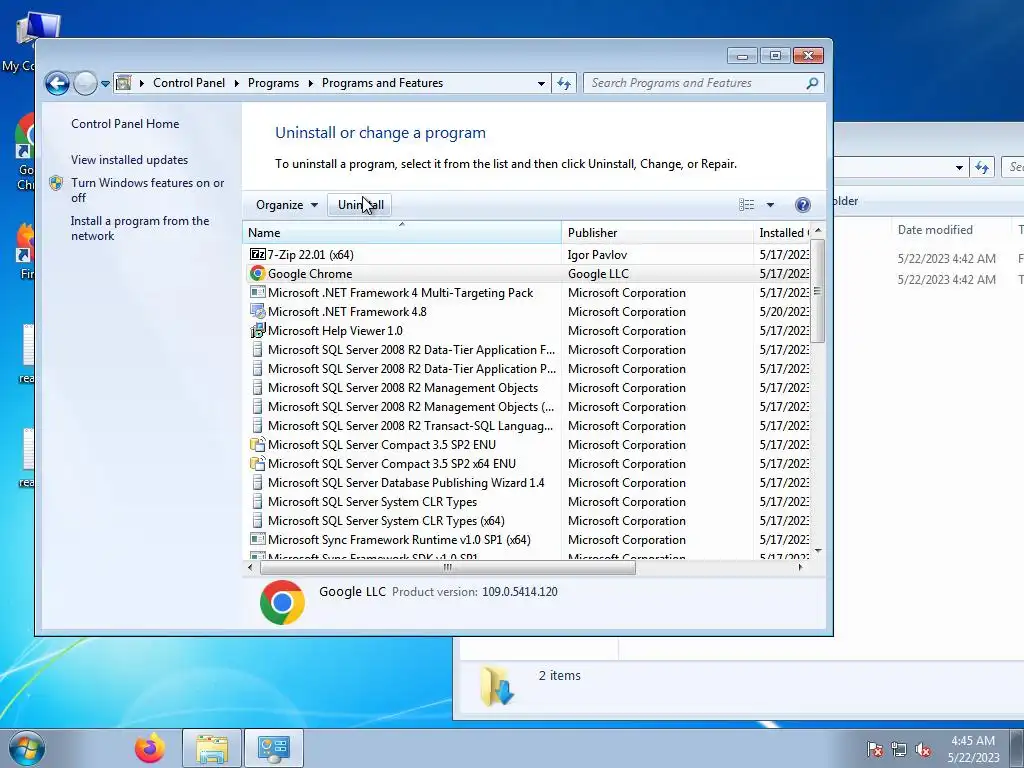The height and width of the screenshot is (768, 1024).
Task: Click icon of SQL Server Compact 3.5 SP2 x64 ENU
Action: [x=257, y=464]
